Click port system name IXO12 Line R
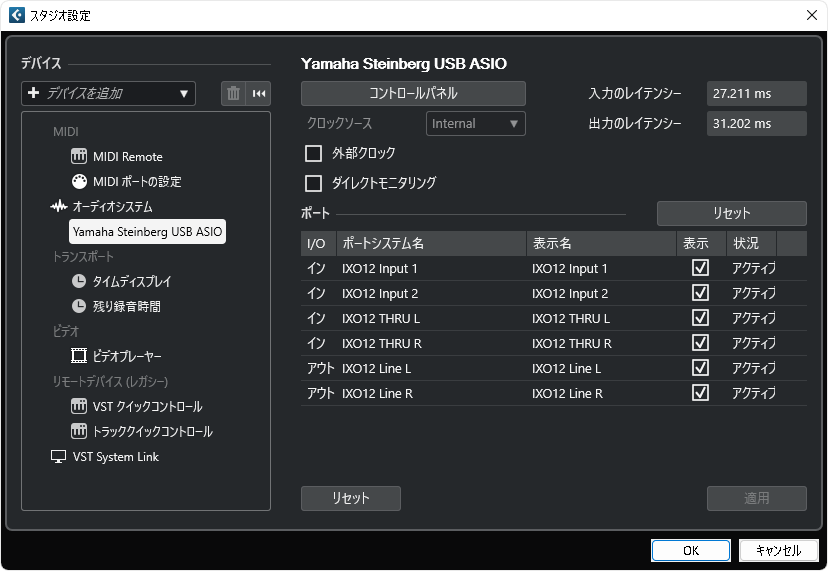Screen dimensions: 828x571 click(x=378, y=394)
